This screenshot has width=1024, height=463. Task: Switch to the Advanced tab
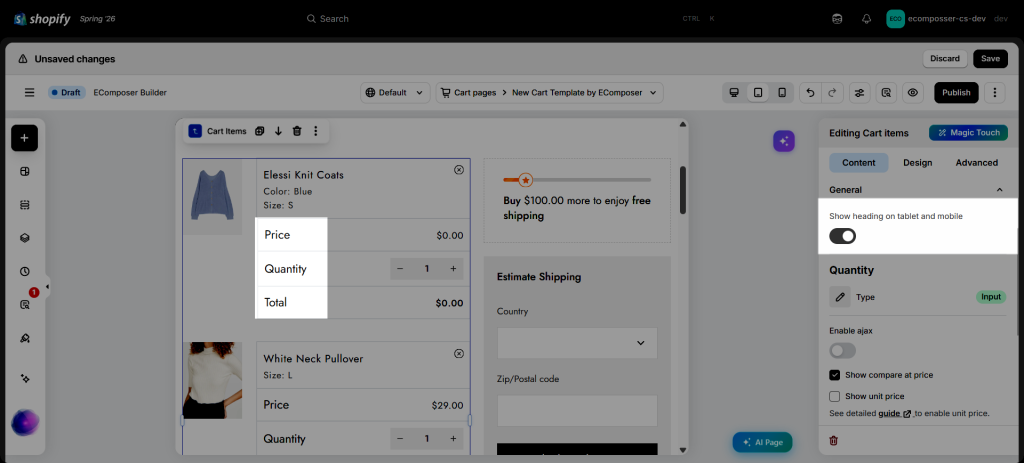pos(976,163)
